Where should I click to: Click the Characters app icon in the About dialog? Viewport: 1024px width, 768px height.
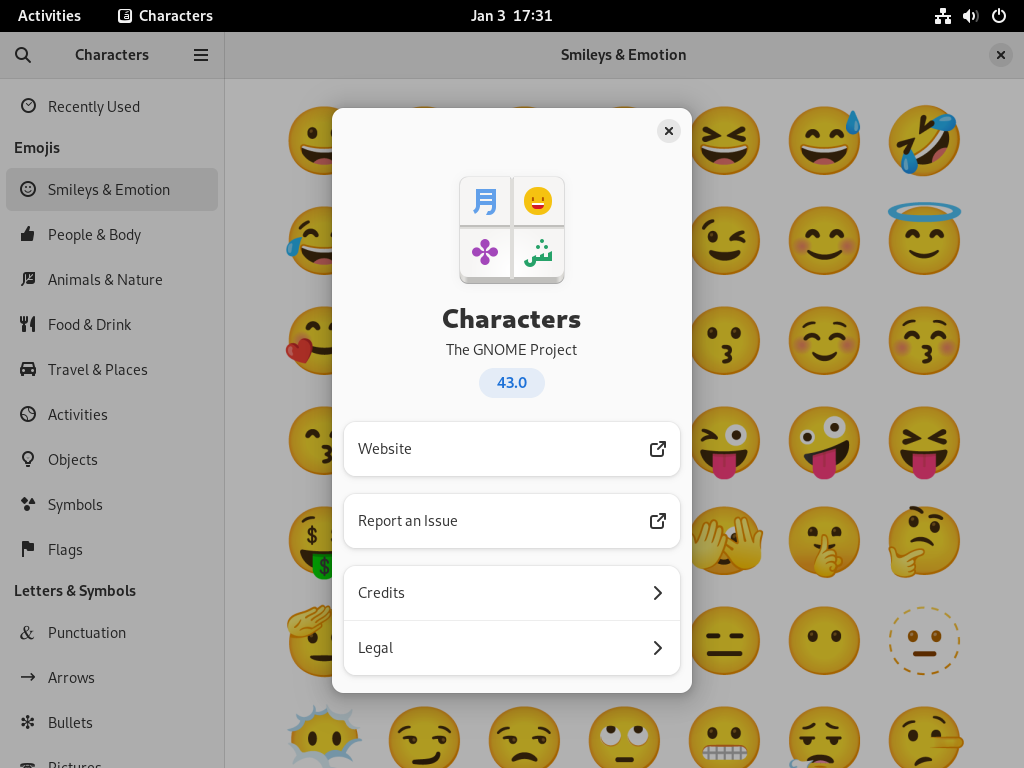coord(512,230)
